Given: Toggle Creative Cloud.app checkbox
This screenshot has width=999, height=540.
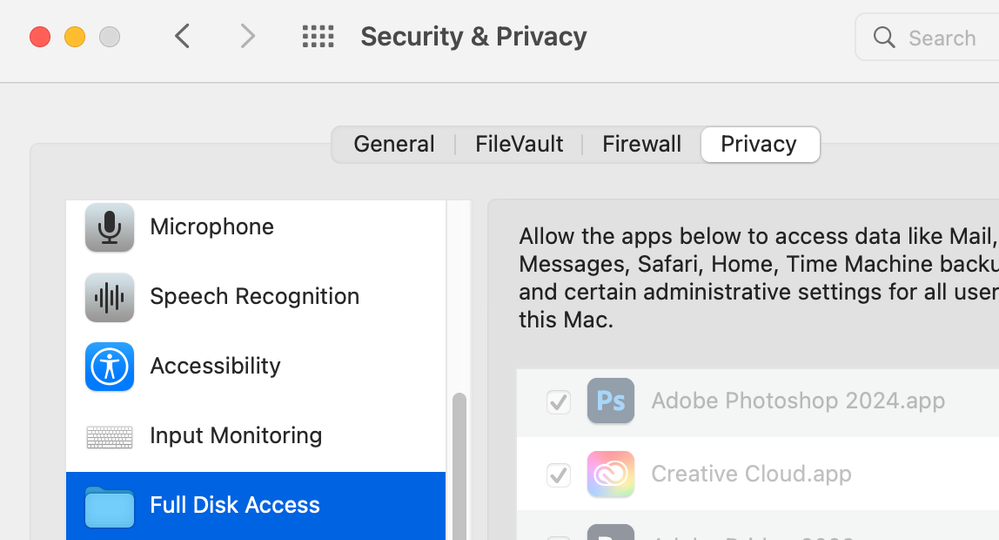Looking at the screenshot, I should tap(558, 475).
